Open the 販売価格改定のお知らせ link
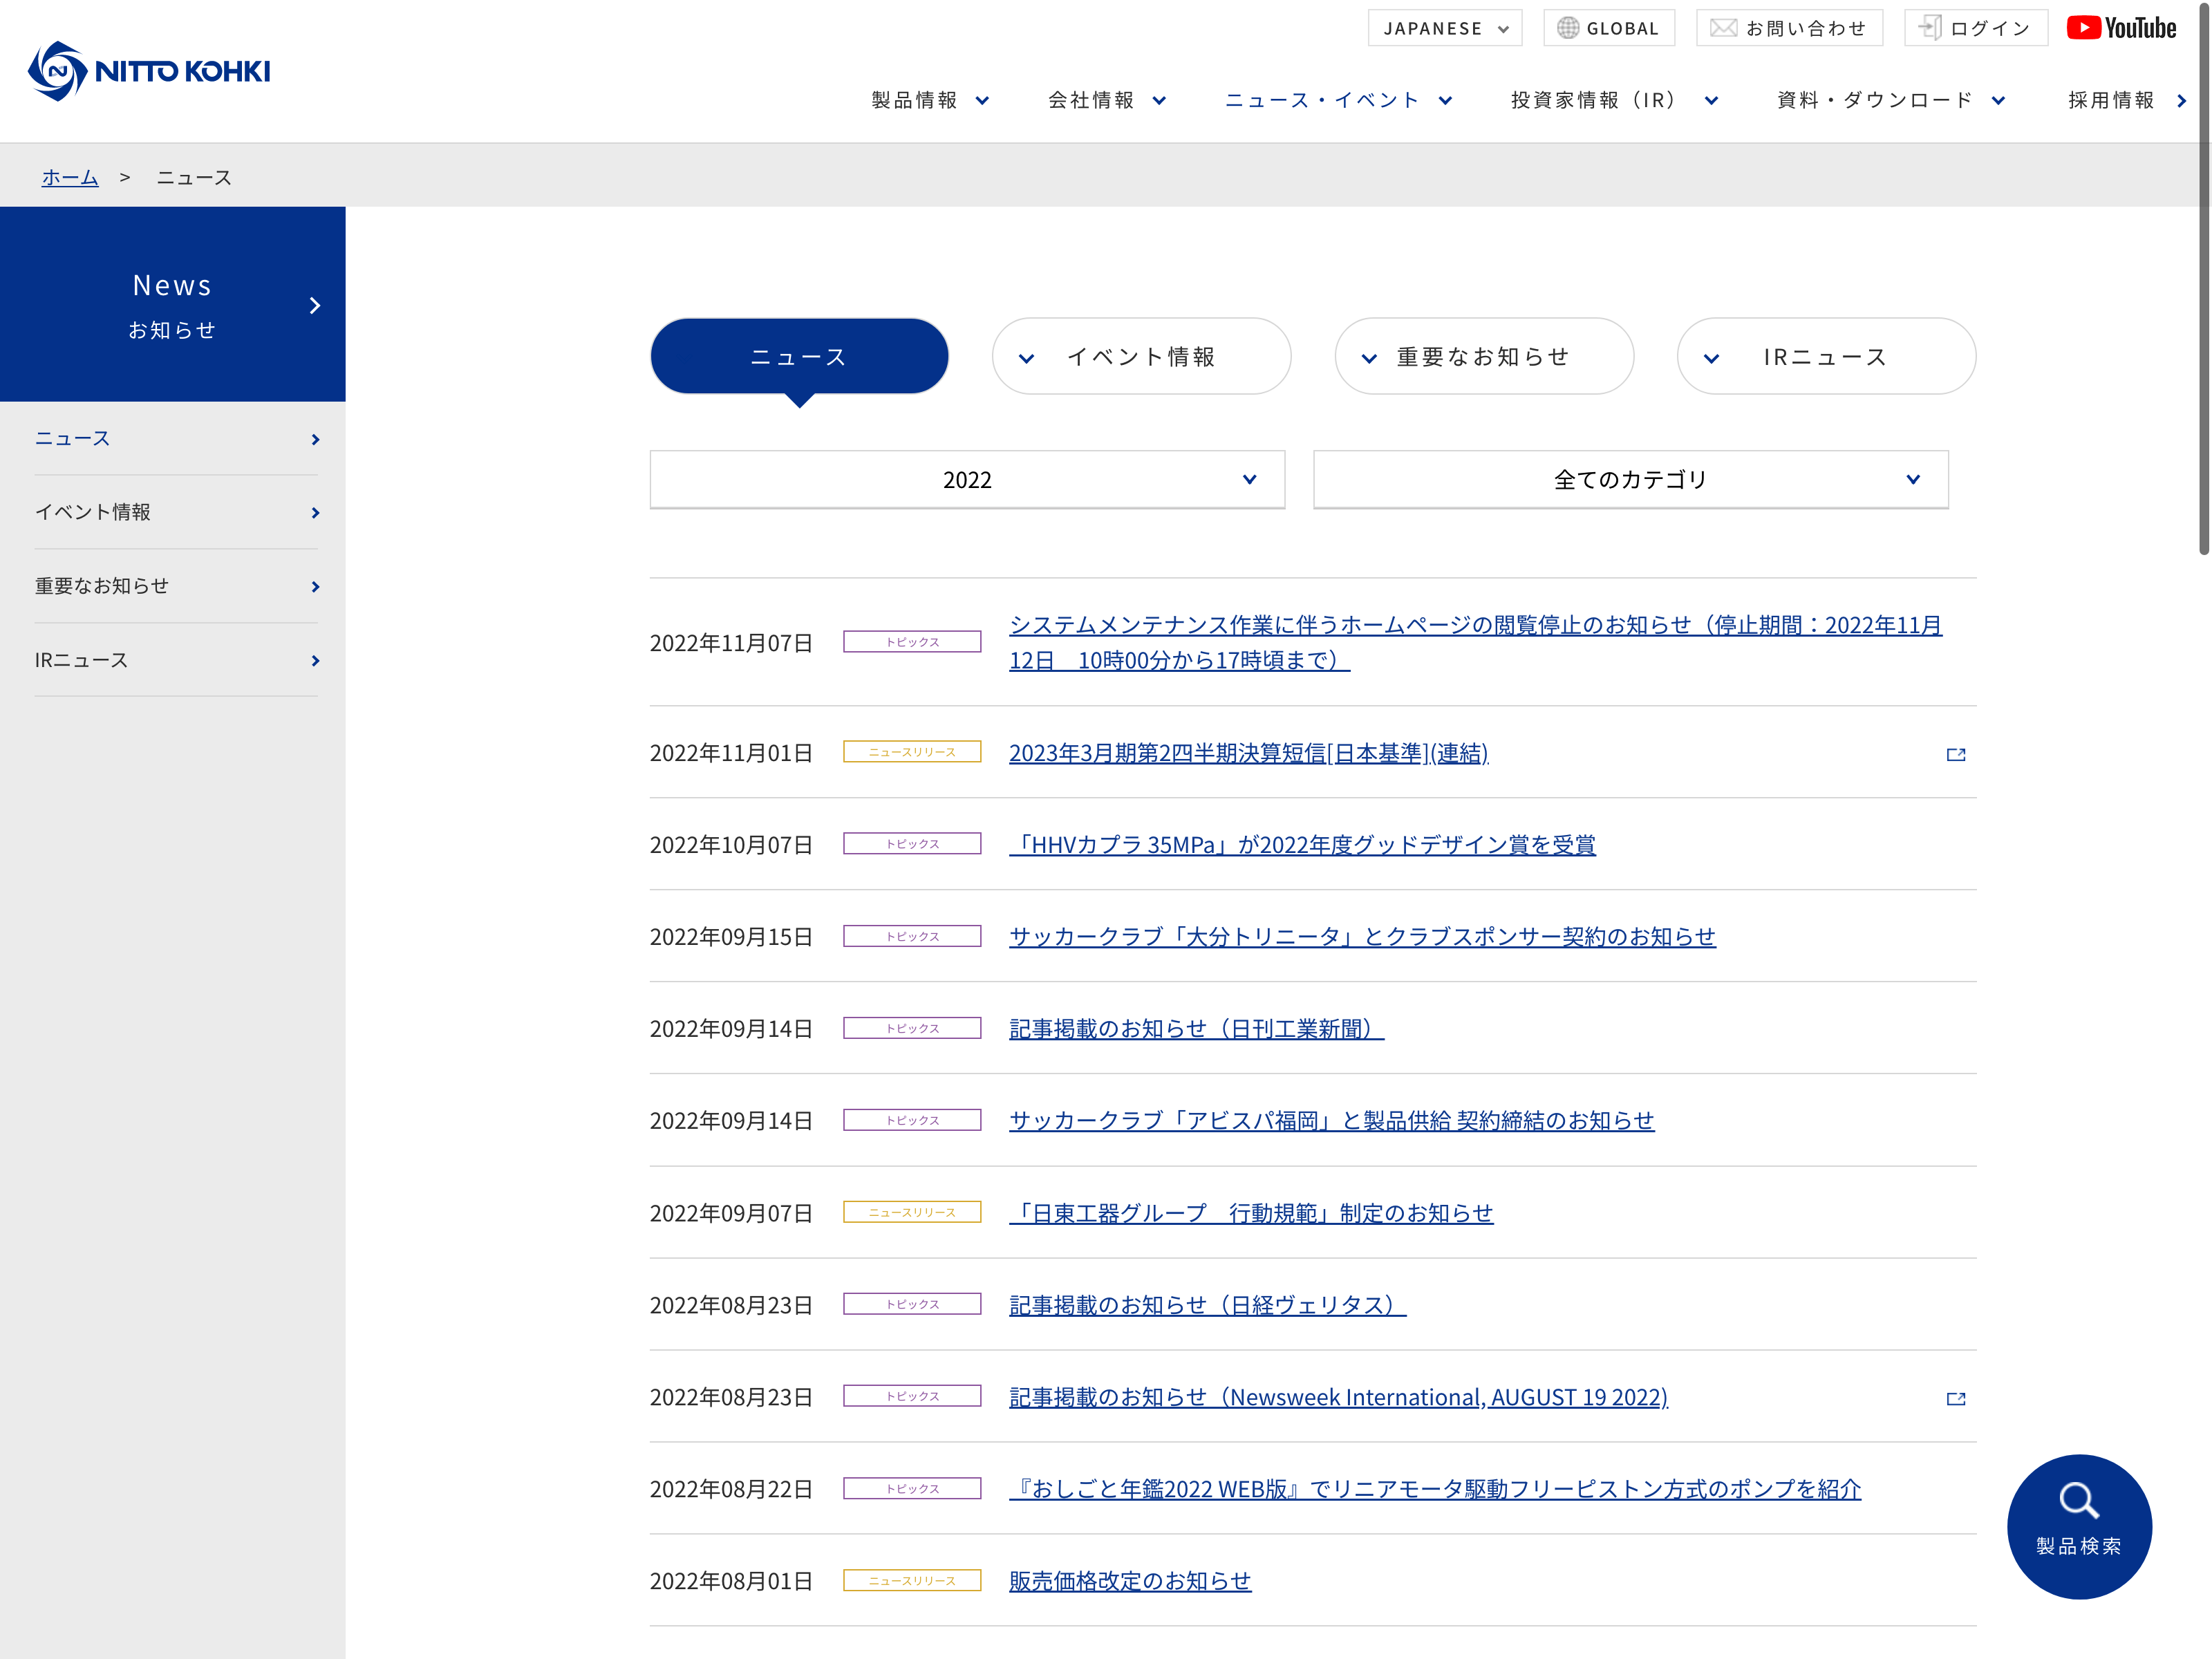2212x1659 pixels. (1129, 1581)
